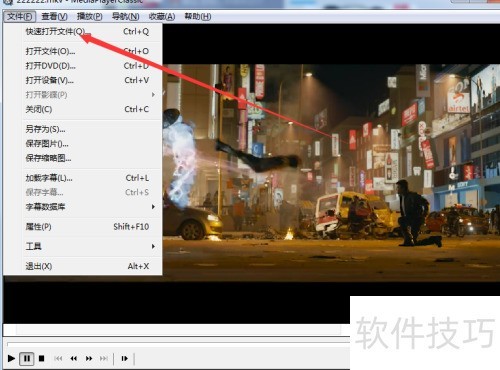
Task: Open the 查看(V) menu
Action: 54,16
